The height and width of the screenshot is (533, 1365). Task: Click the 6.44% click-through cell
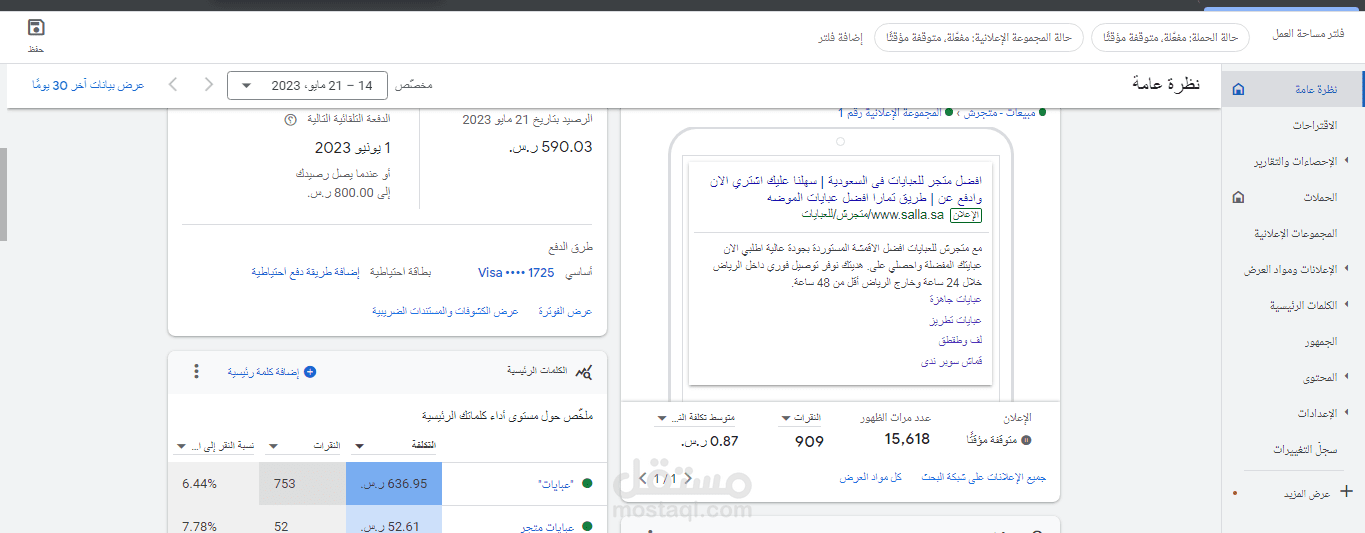pos(215,483)
